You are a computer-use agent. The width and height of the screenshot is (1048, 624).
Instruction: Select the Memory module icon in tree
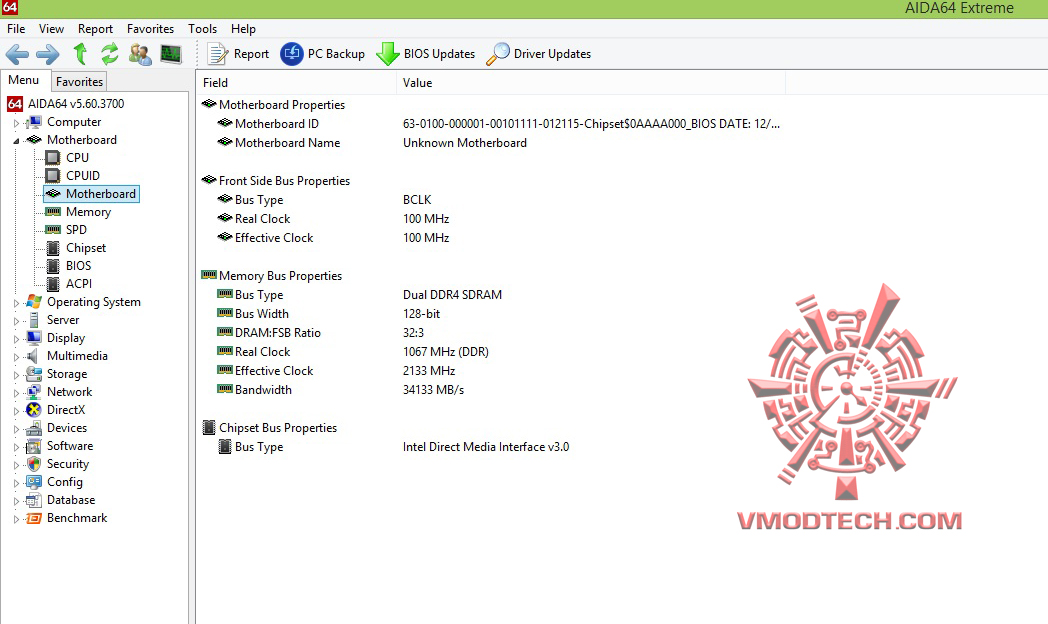tap(53, 212)
